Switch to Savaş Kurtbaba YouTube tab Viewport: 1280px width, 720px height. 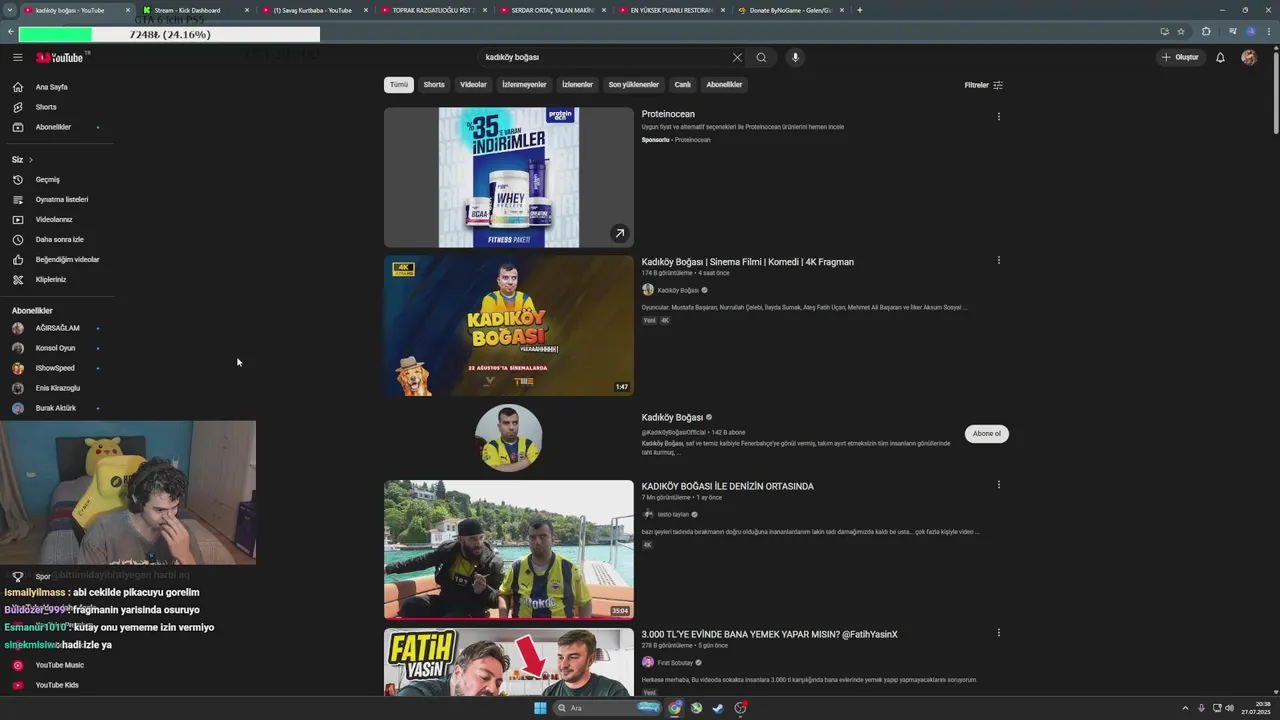tap(314, 10)
